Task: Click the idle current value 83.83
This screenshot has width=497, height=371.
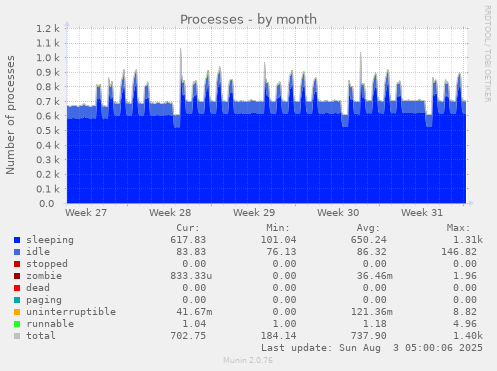Action: (x=191, y=252)
